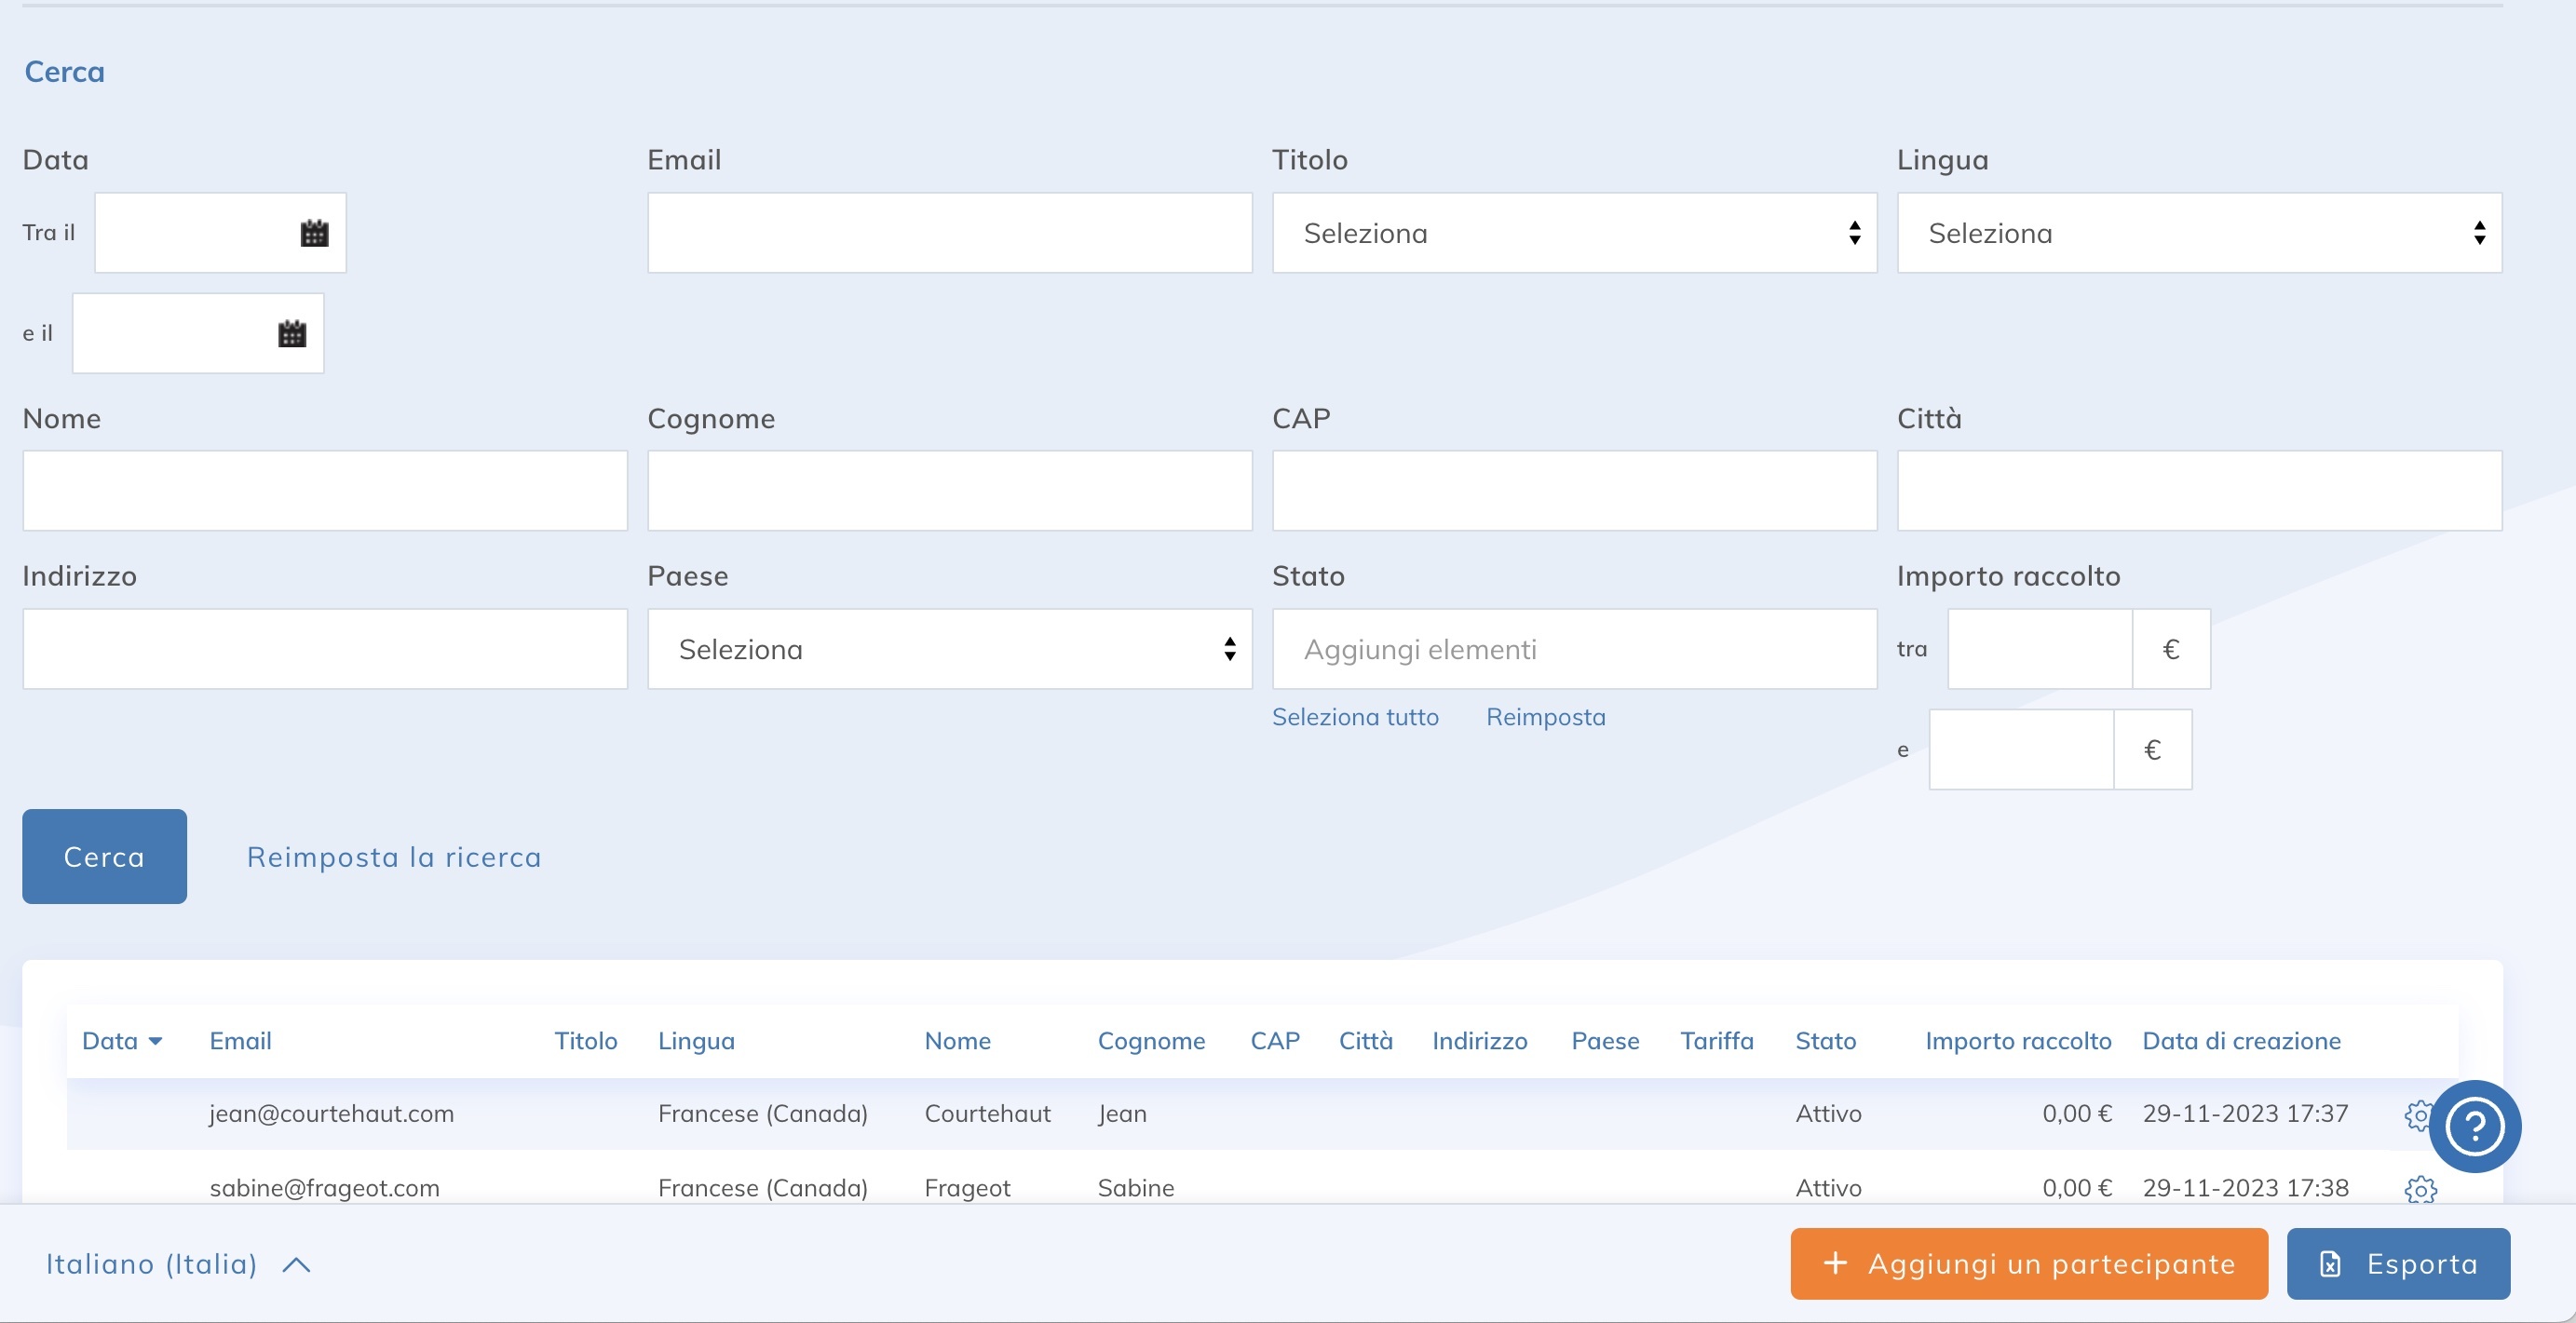The width and height of the screenshot is (2576, 1323).
Task: Click gear icon for sabine@frageot.com row
Action: (2420, 1189)
